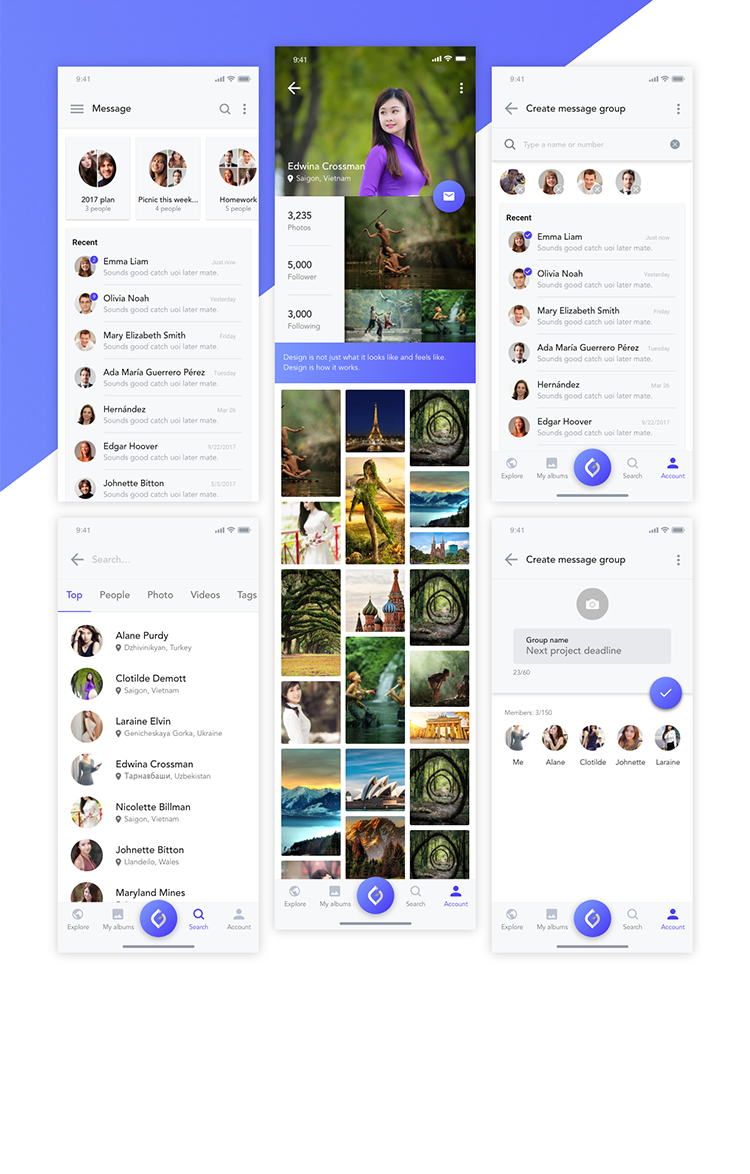Tap the search magnifier in the Message header
750x1174 pixels.
[225, 109]
